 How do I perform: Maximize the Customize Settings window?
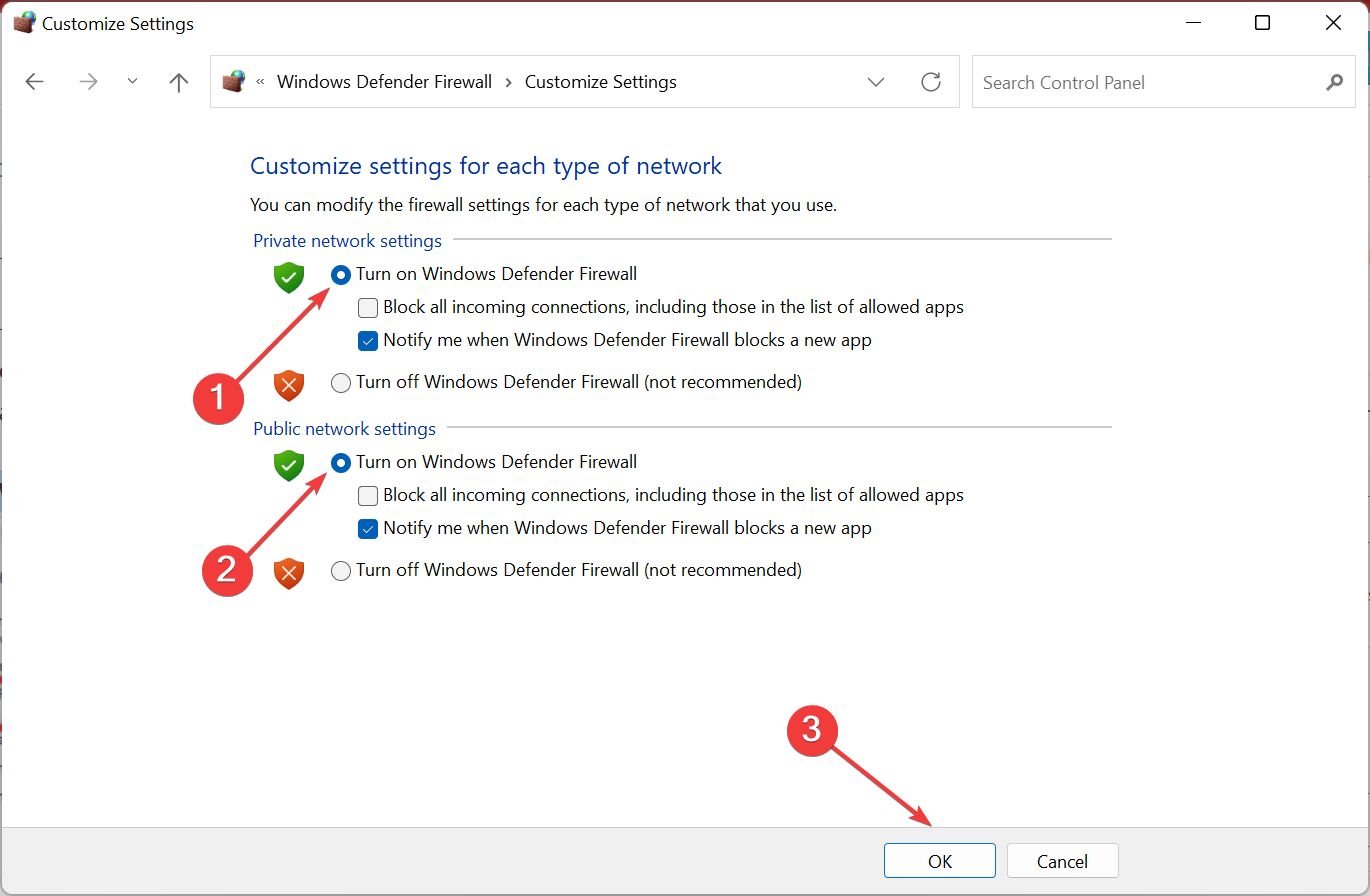click(1262, 23)
